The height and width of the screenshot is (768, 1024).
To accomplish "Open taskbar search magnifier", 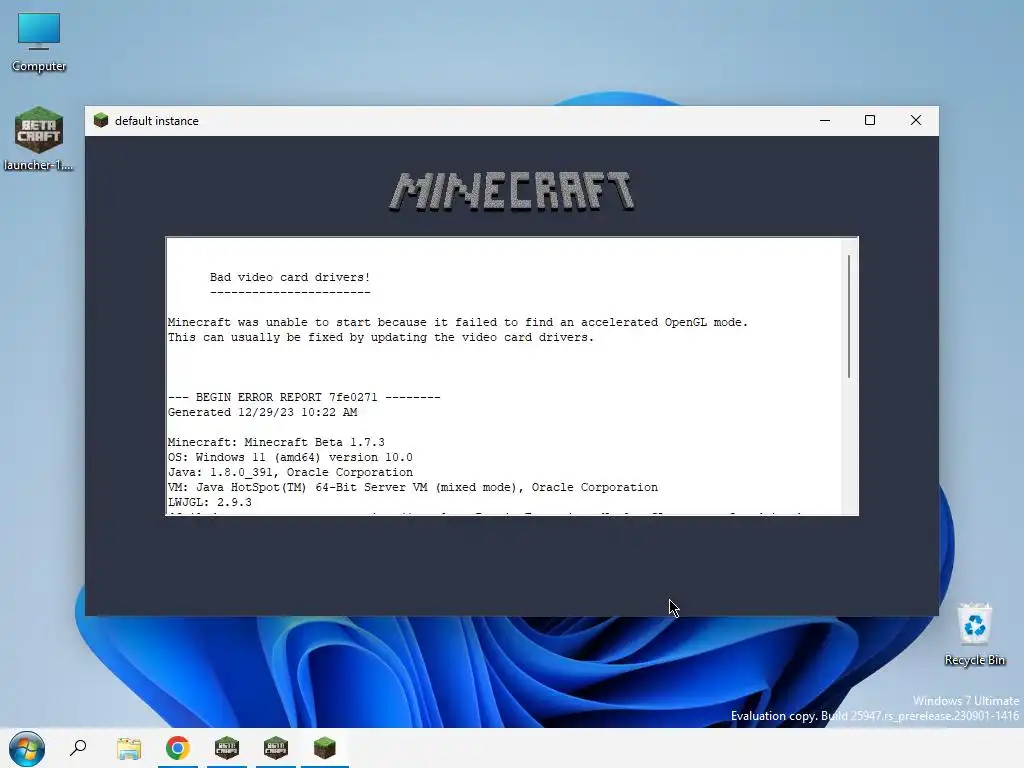I will coord(78,748).
